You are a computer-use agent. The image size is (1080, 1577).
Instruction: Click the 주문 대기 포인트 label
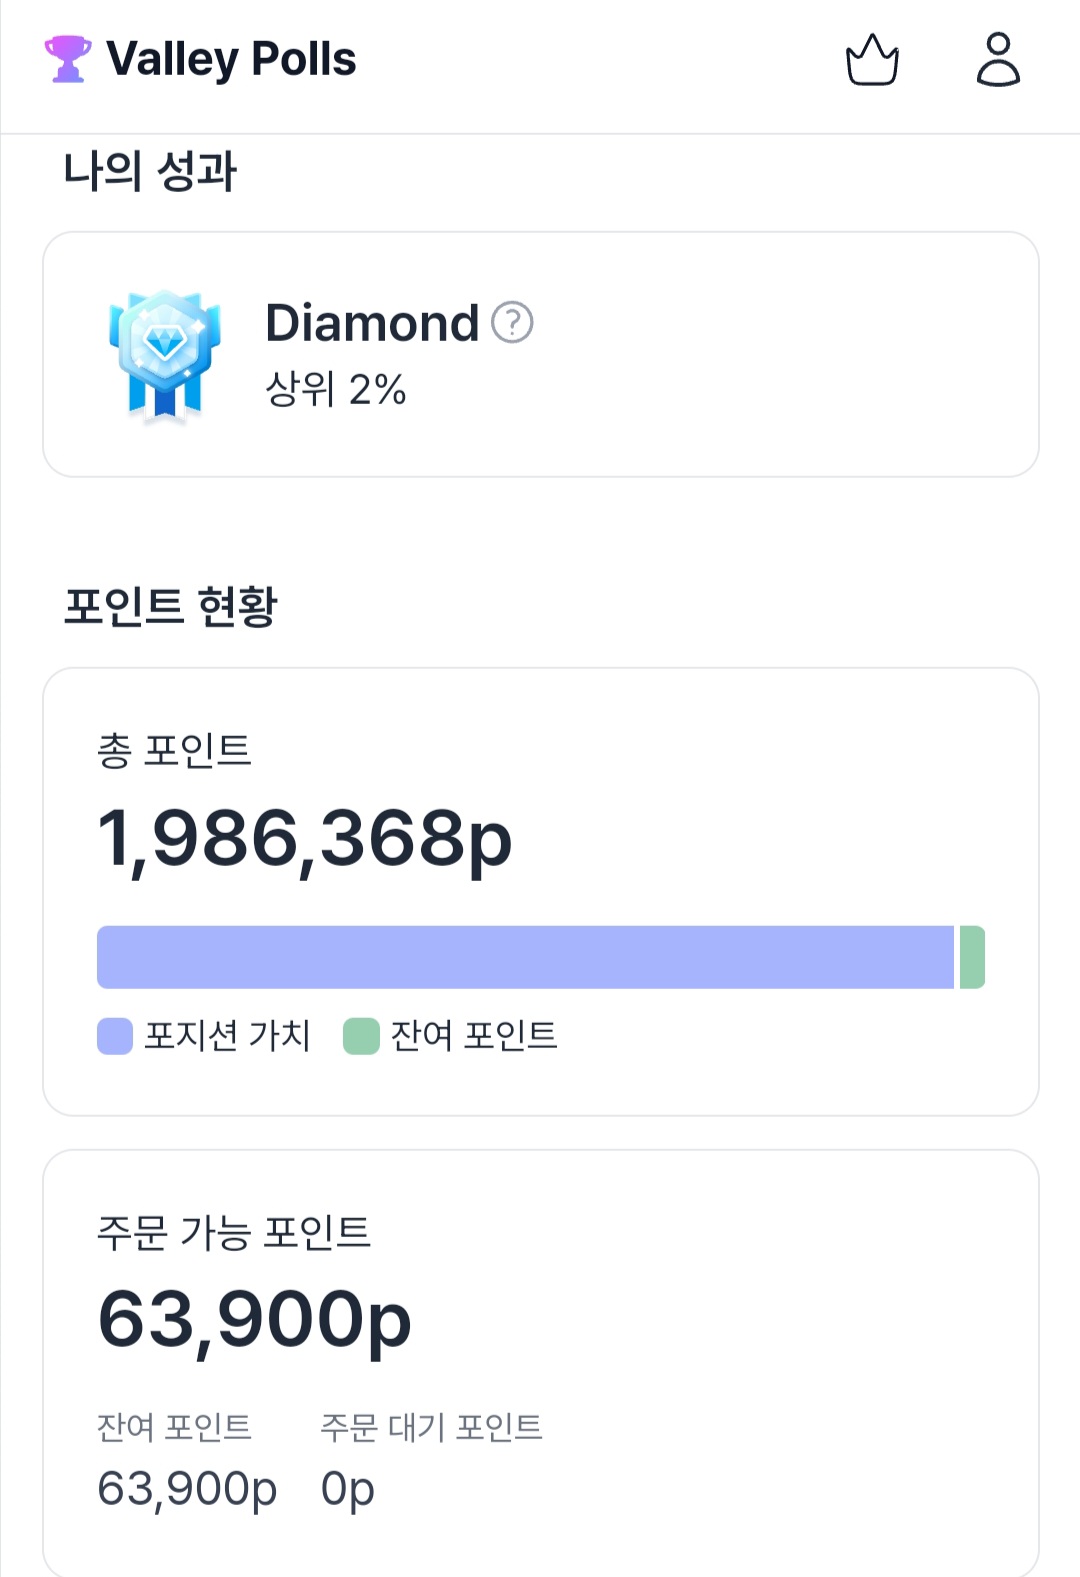tap(431, 1427)
